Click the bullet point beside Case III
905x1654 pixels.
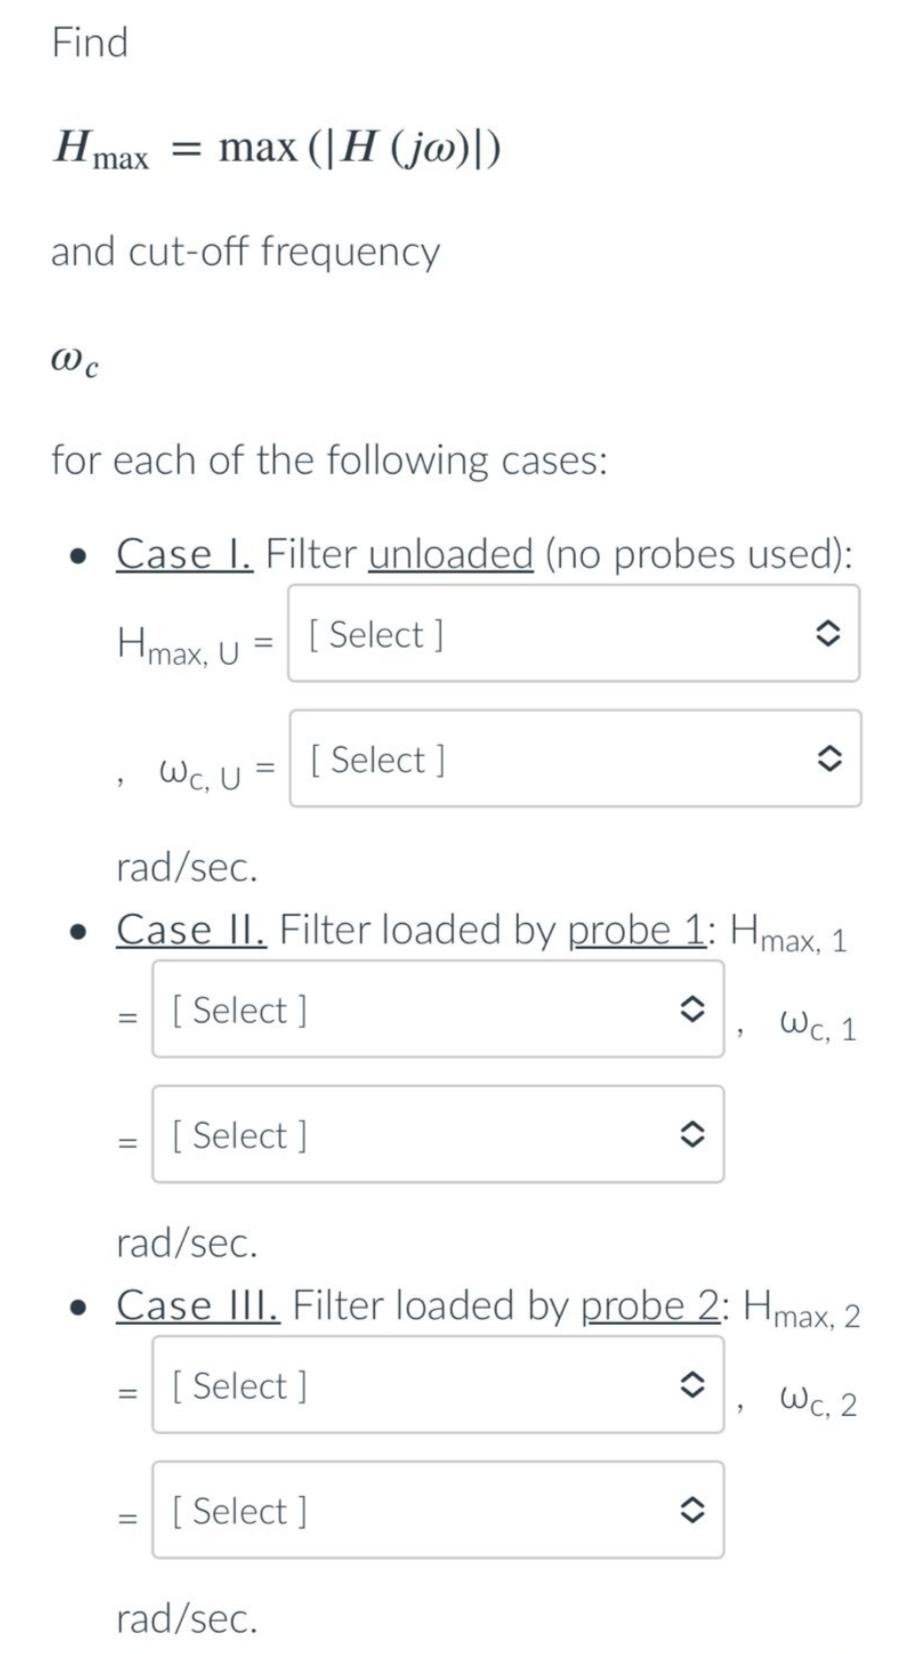77,1307
